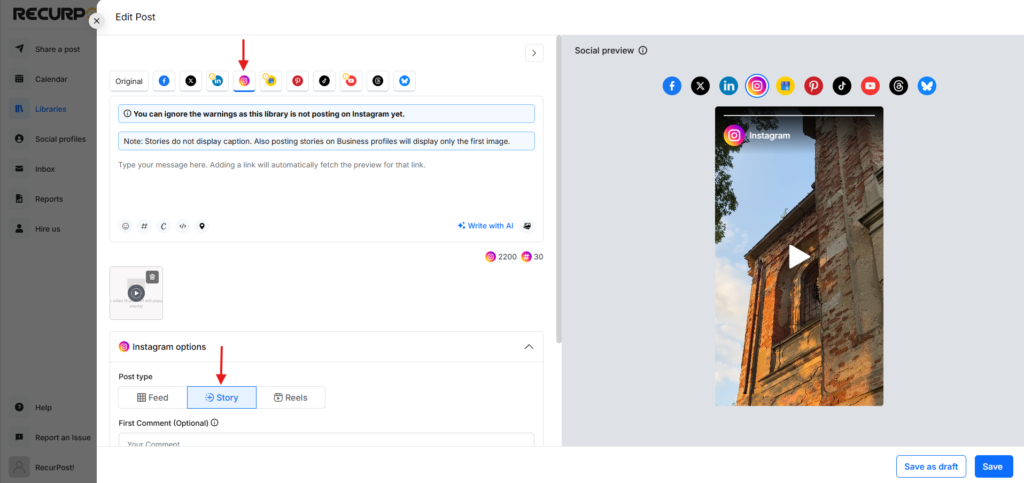Delete the attached video with the trash icon
Screen dimensions: 1024x483
152,277
